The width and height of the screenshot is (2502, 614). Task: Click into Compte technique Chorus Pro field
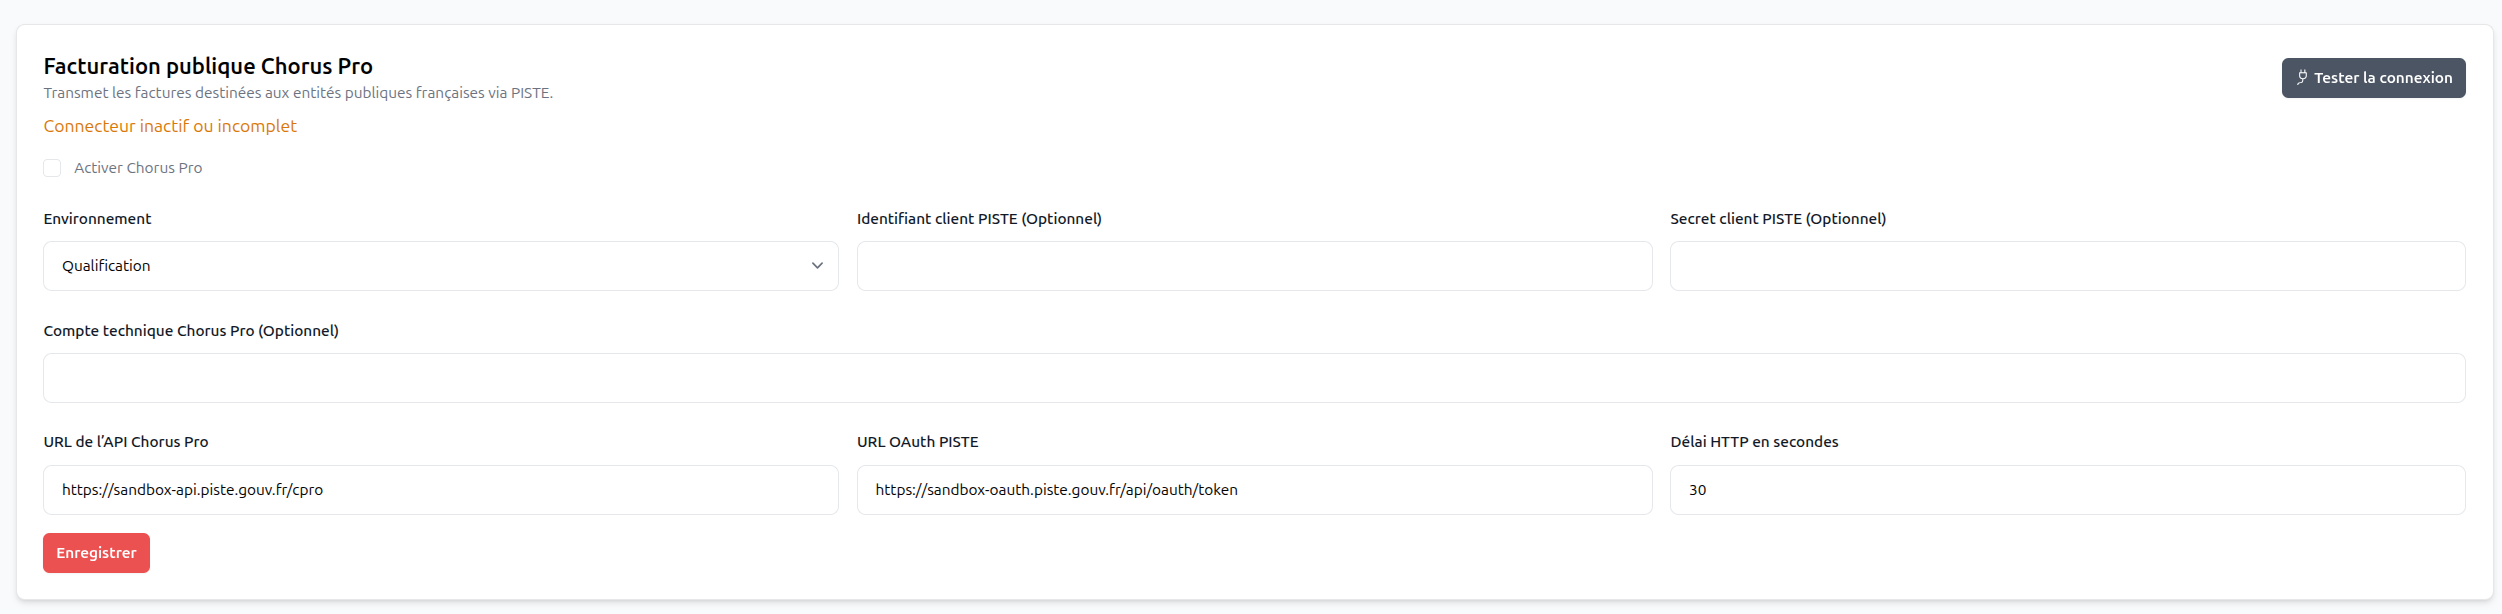point(1254,378)
